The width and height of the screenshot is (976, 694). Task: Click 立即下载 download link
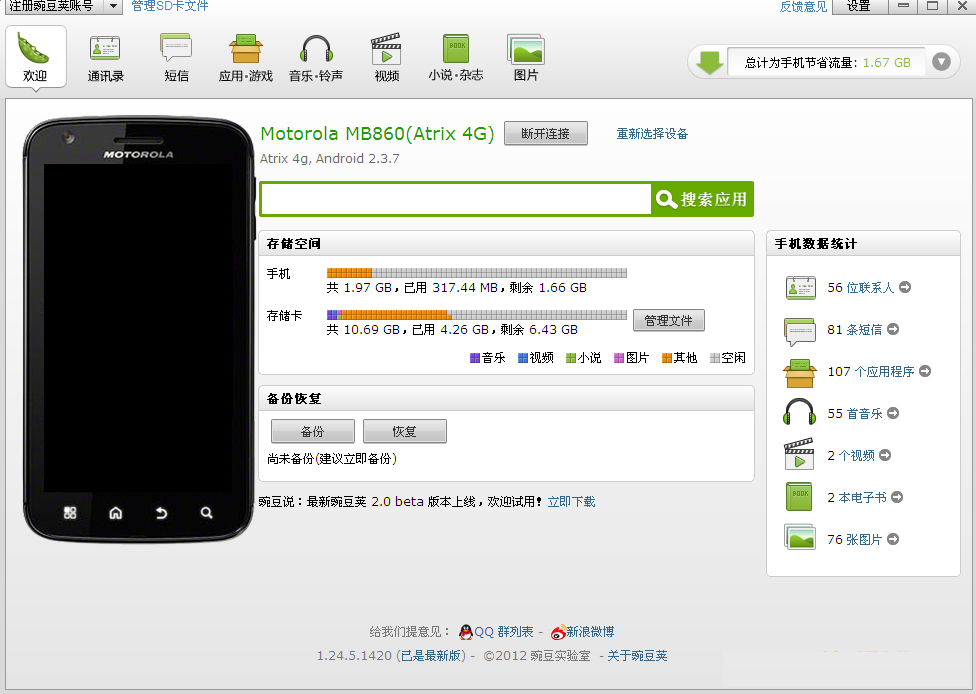(571, 502)
